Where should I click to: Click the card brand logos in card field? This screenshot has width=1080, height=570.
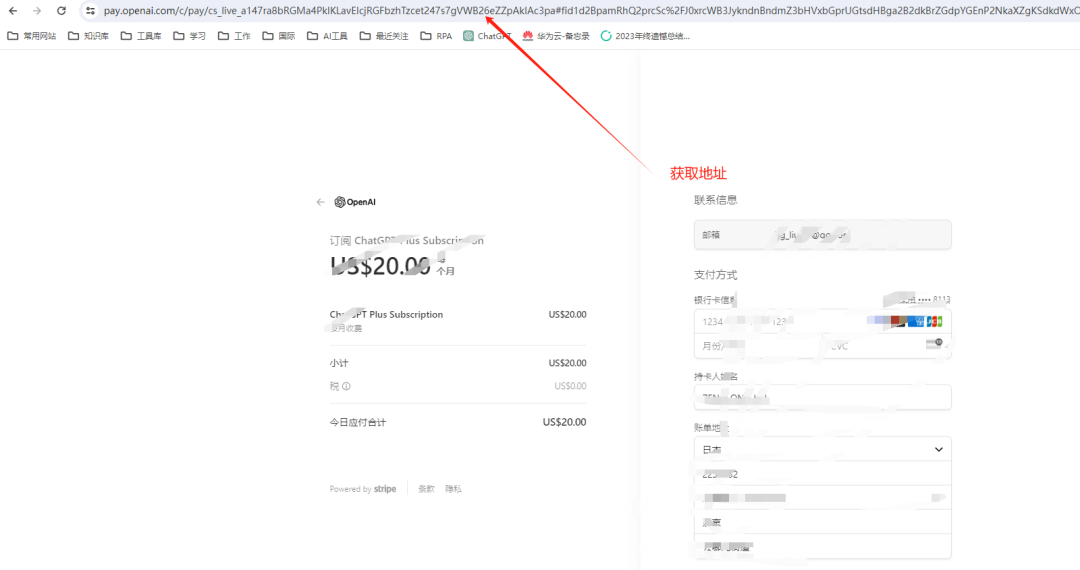905,321
